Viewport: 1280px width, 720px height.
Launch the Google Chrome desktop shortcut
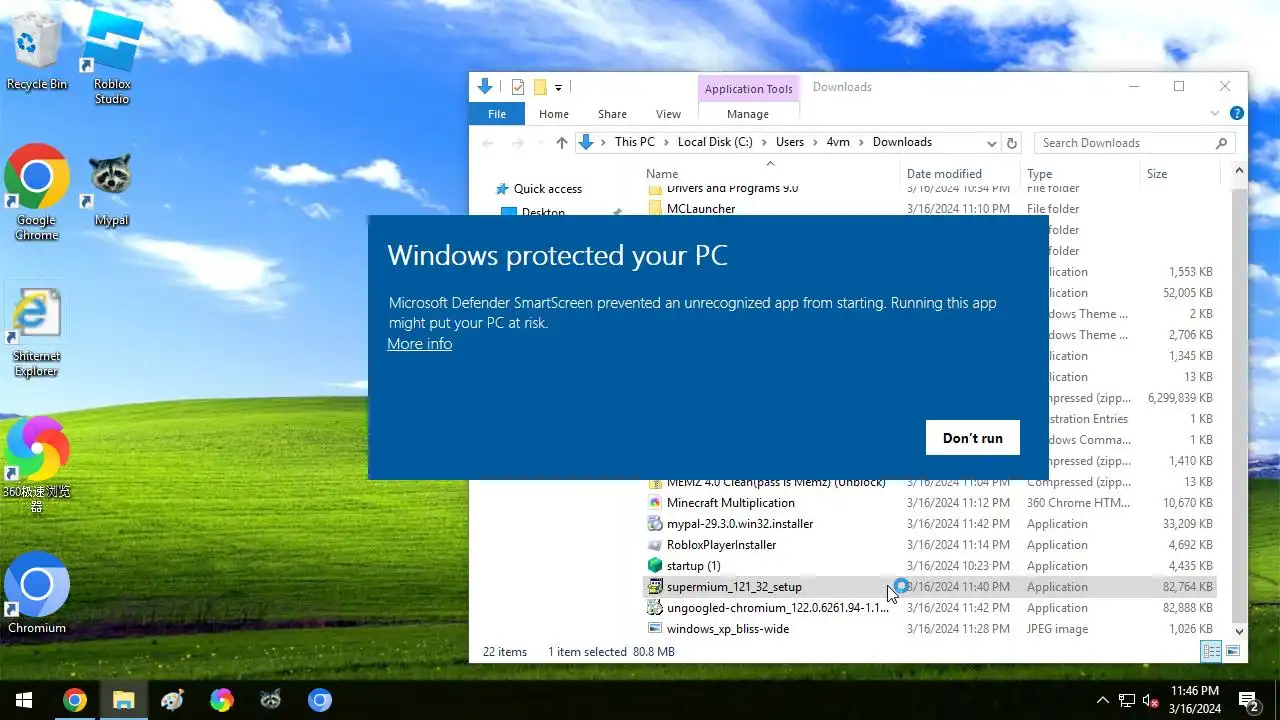coord(37,193)
